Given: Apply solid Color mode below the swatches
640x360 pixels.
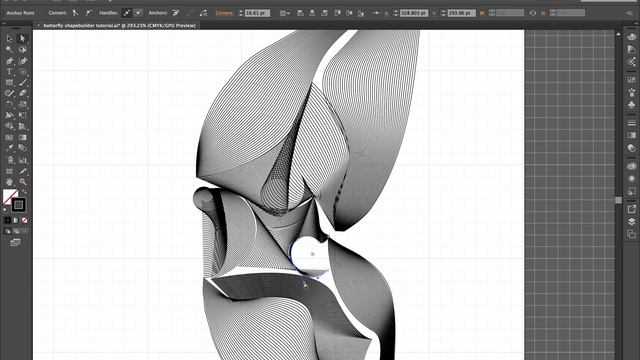Looking at the screenshot, I should click(x=8, y=220).
